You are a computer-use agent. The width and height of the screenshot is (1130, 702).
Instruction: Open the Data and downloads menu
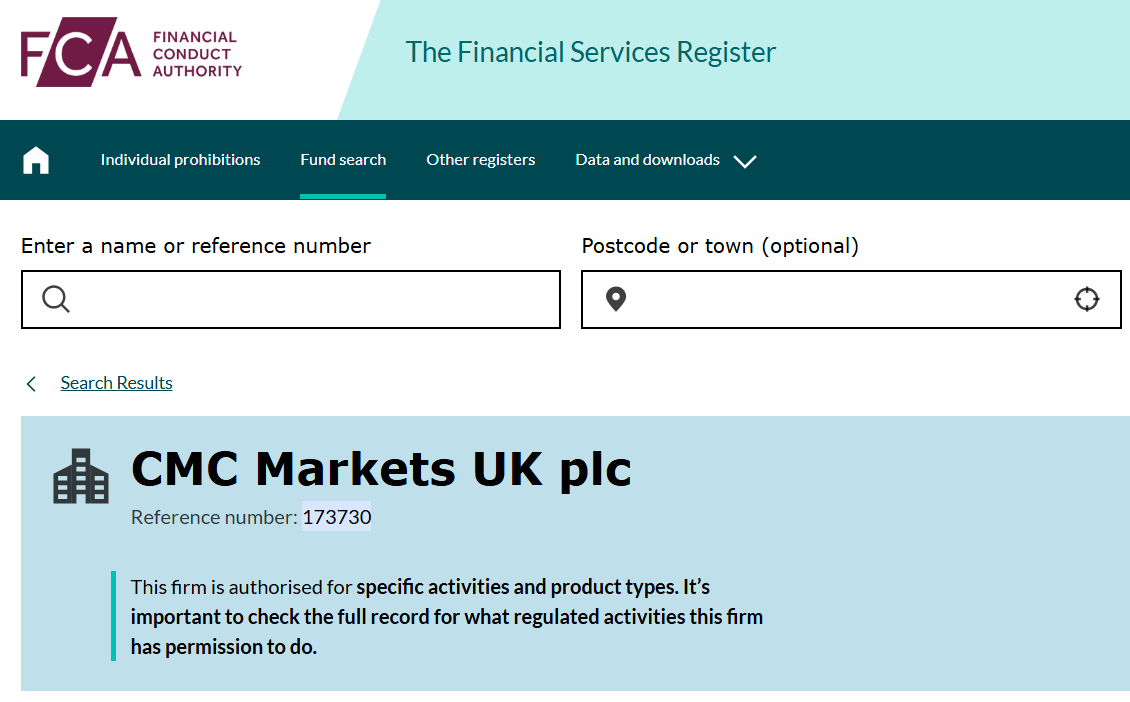(x=647, y=160)
